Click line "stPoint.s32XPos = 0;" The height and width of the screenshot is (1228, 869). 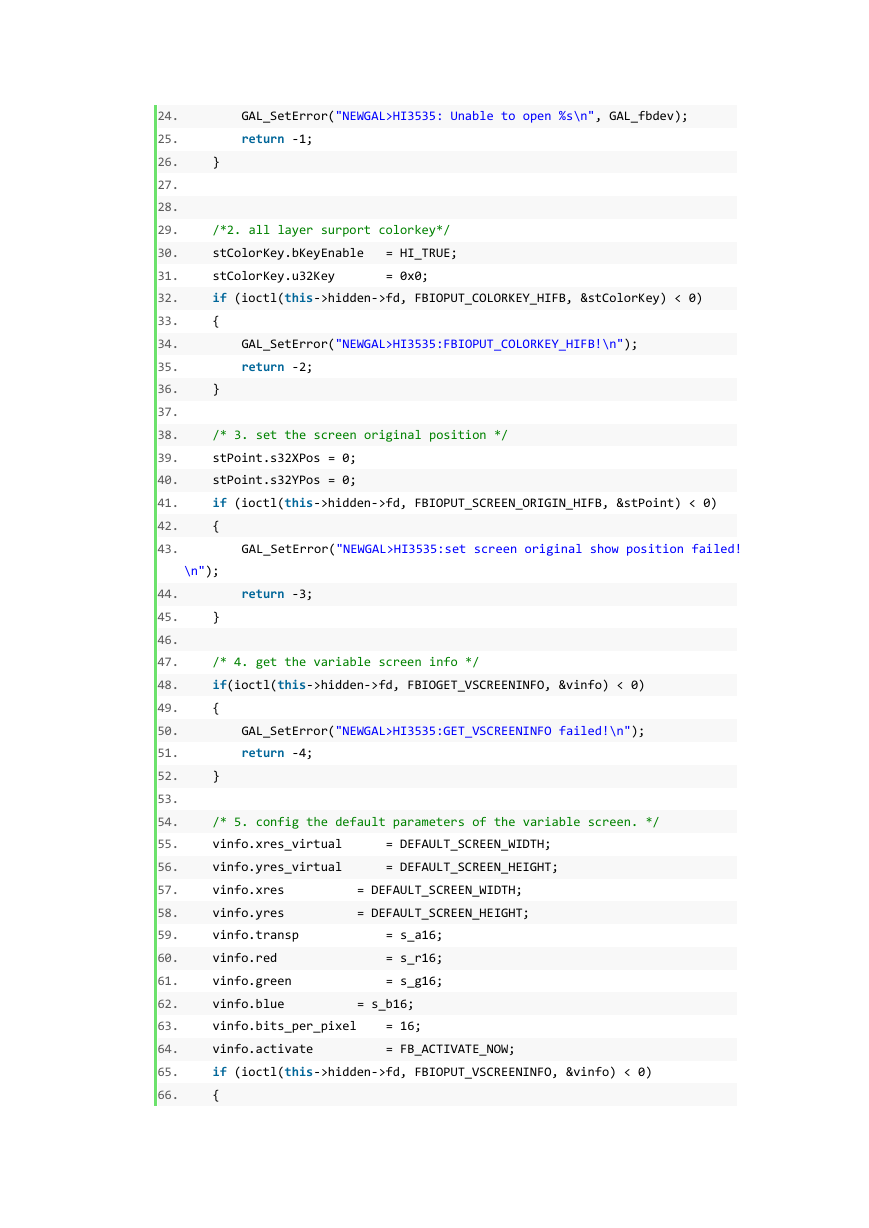coord(284,458)
